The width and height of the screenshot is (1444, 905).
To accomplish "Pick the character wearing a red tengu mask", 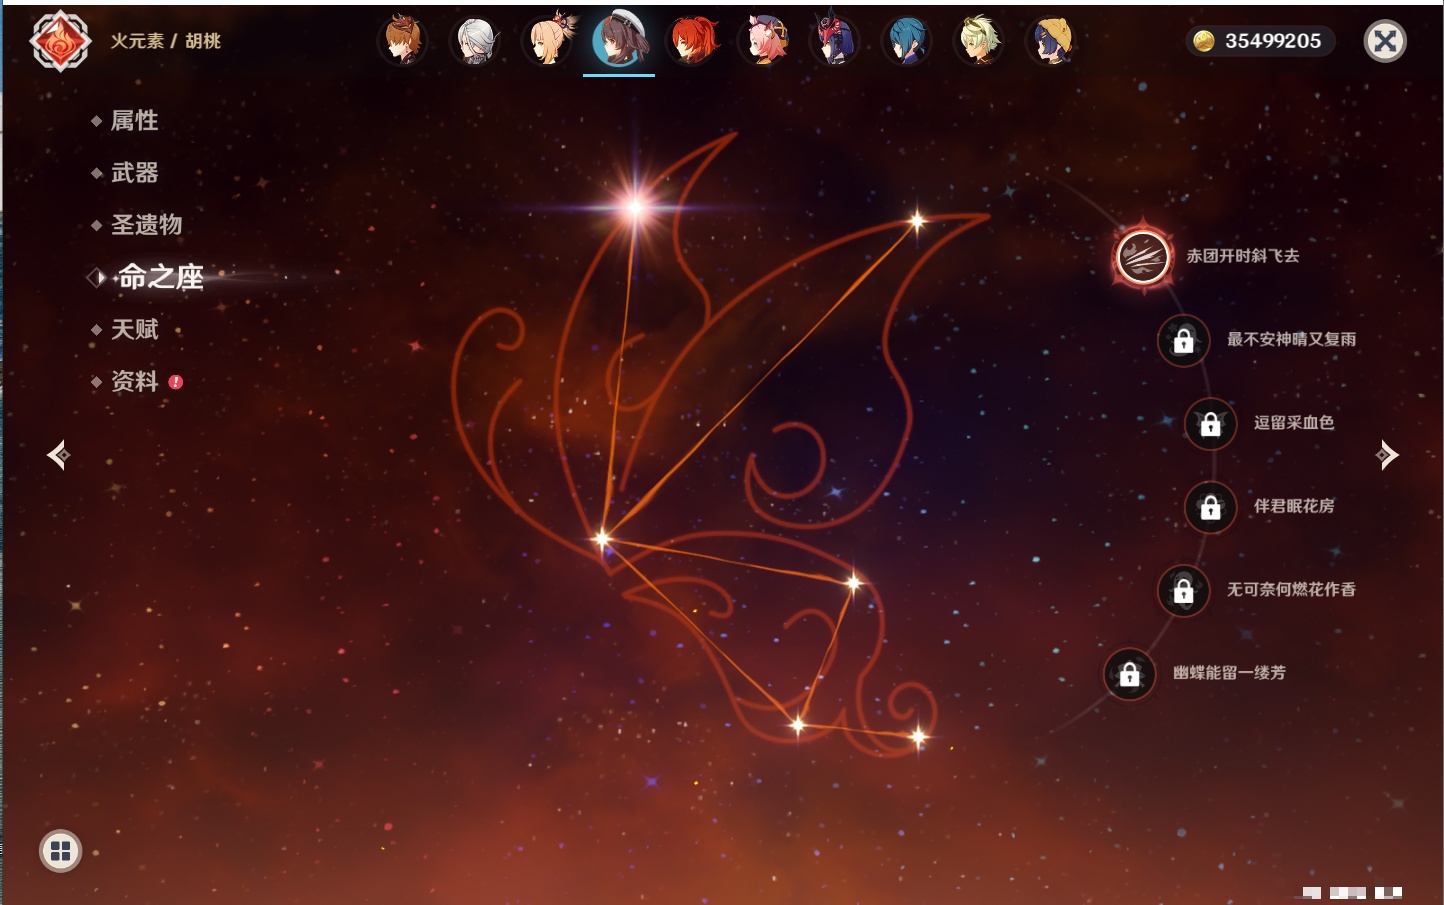I will tap(835, 41).
